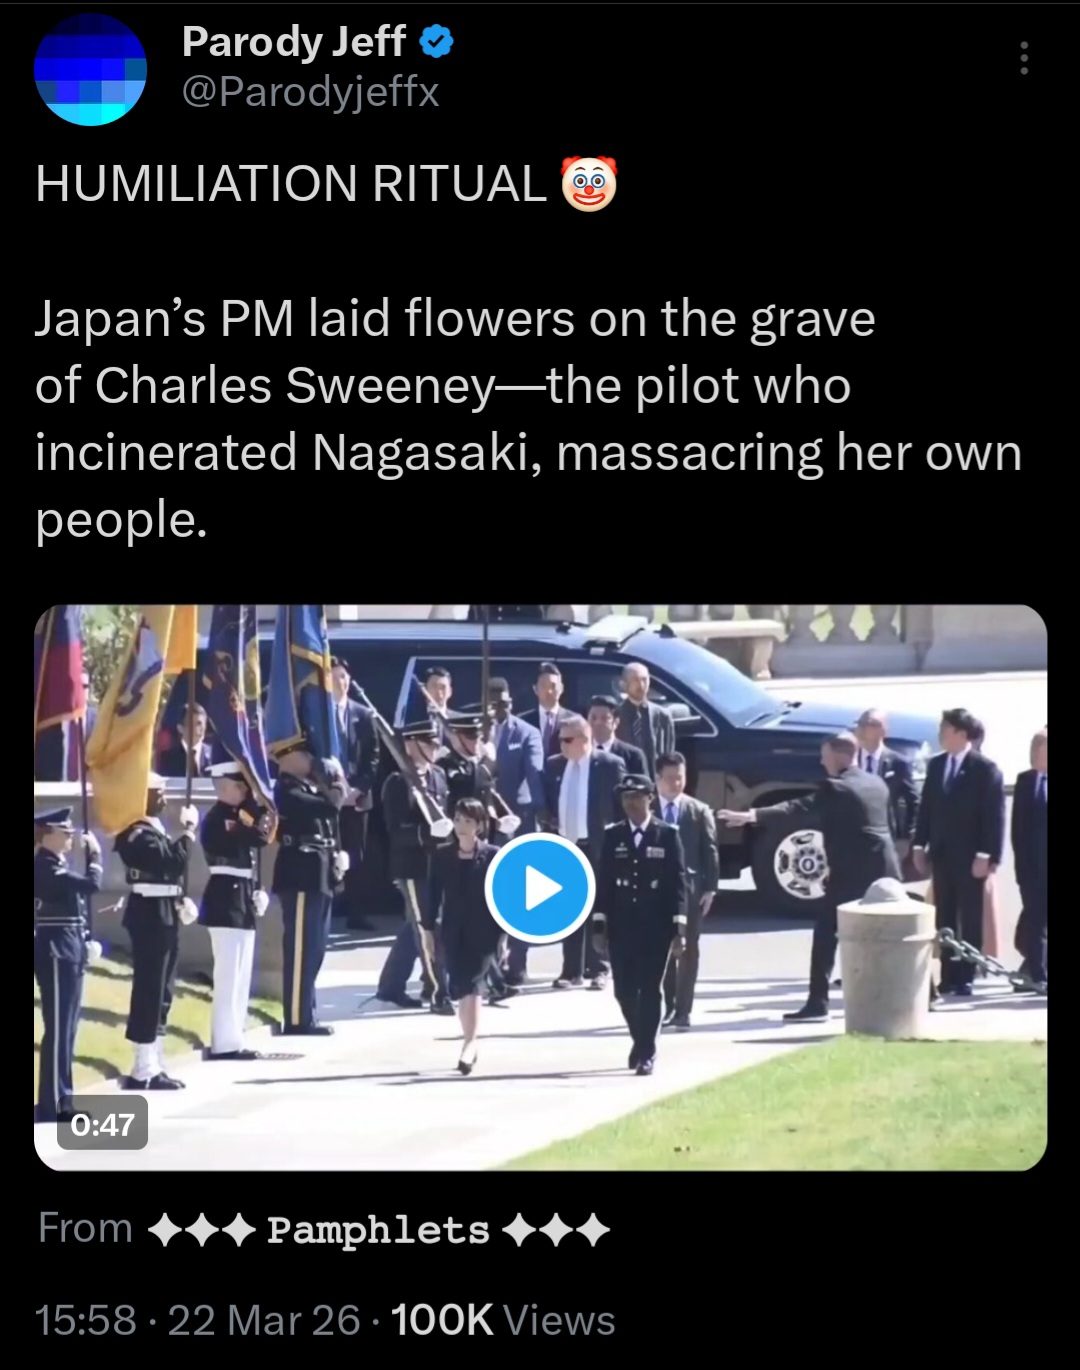This screenshot has height=1370, width=1080.
Task: Play the video with the blue play button
Action: [x=540, y=888]
